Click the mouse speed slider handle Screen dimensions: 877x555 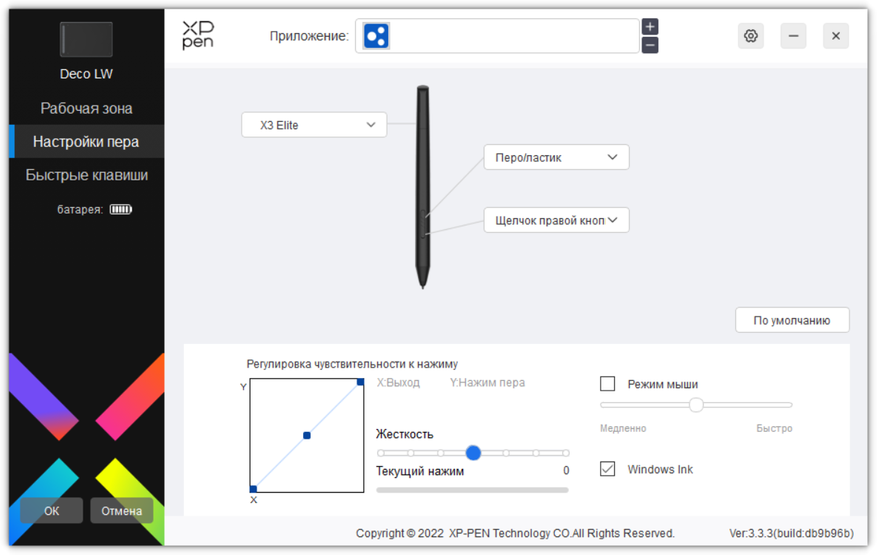tap(696, 405)
